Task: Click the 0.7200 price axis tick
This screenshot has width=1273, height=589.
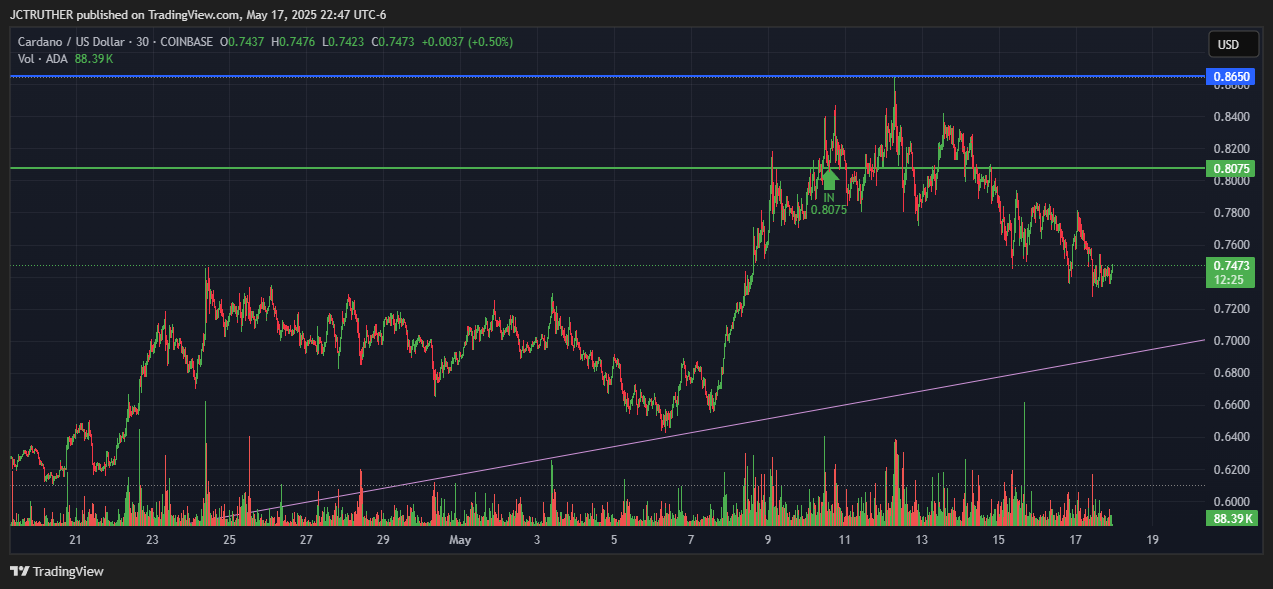Action: coord(1233,309)
